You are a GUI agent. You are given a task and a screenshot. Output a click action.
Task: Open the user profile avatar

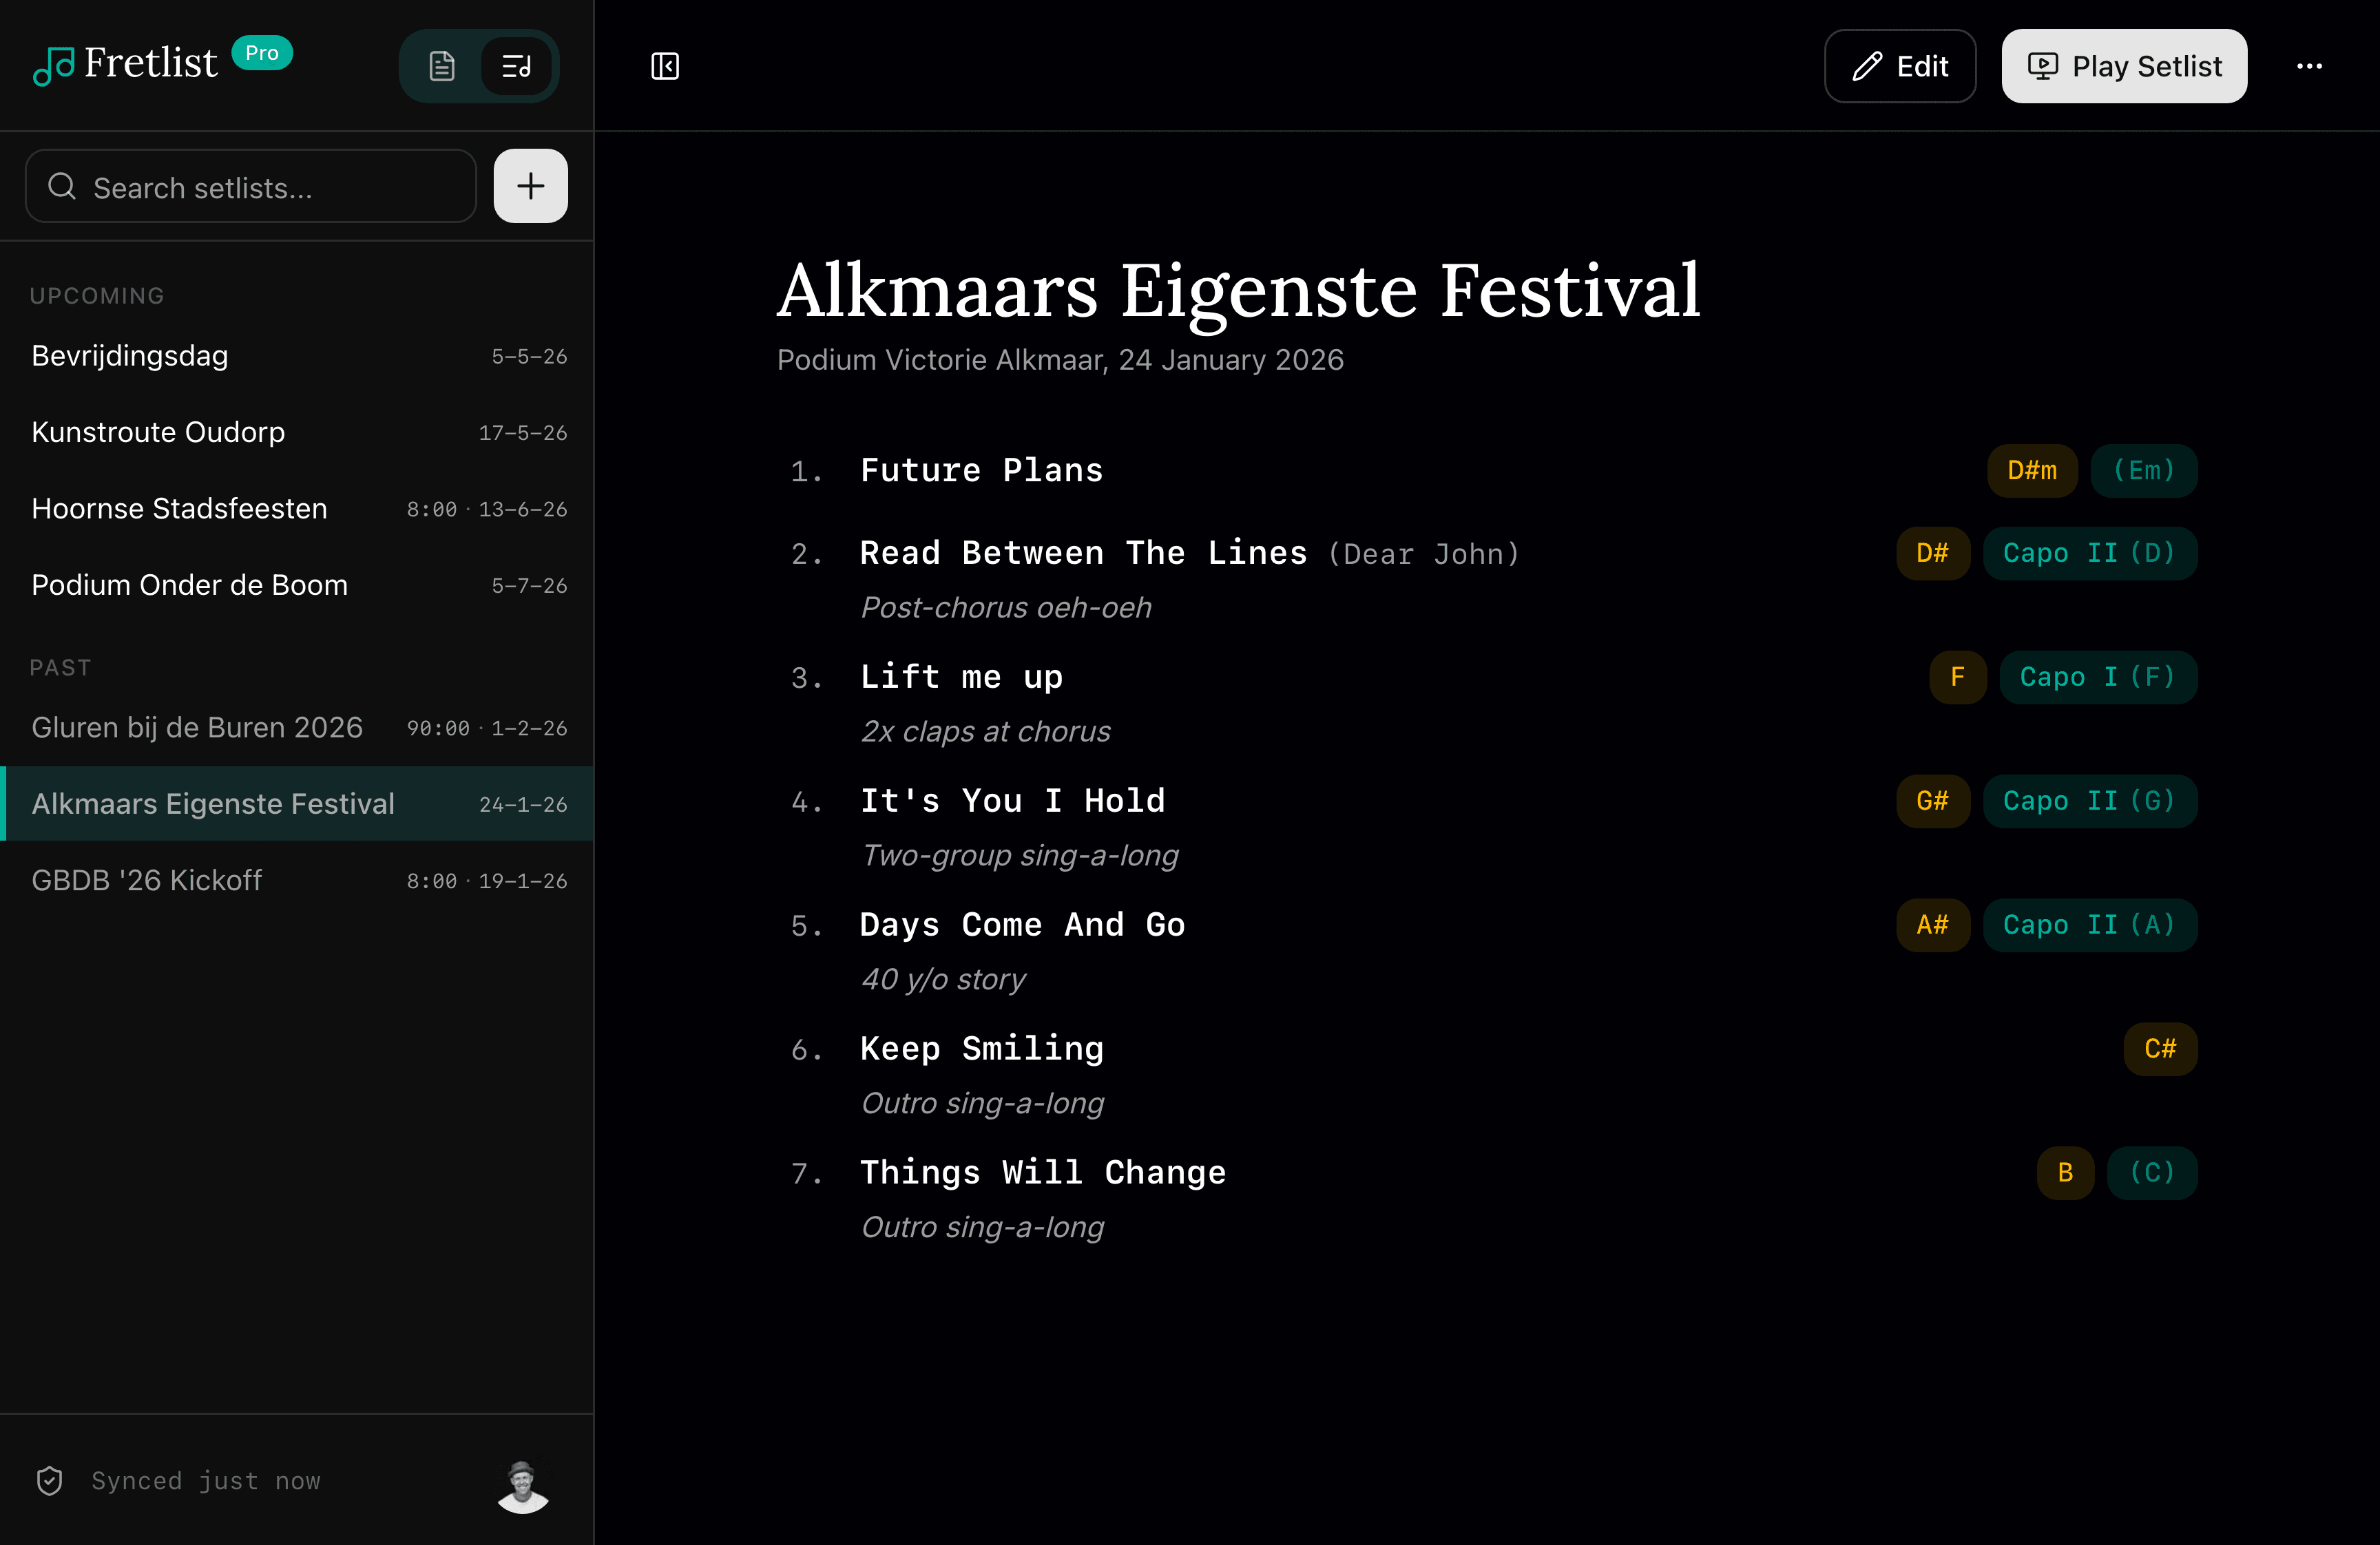pyautogui.click(x=522, y=1486)
